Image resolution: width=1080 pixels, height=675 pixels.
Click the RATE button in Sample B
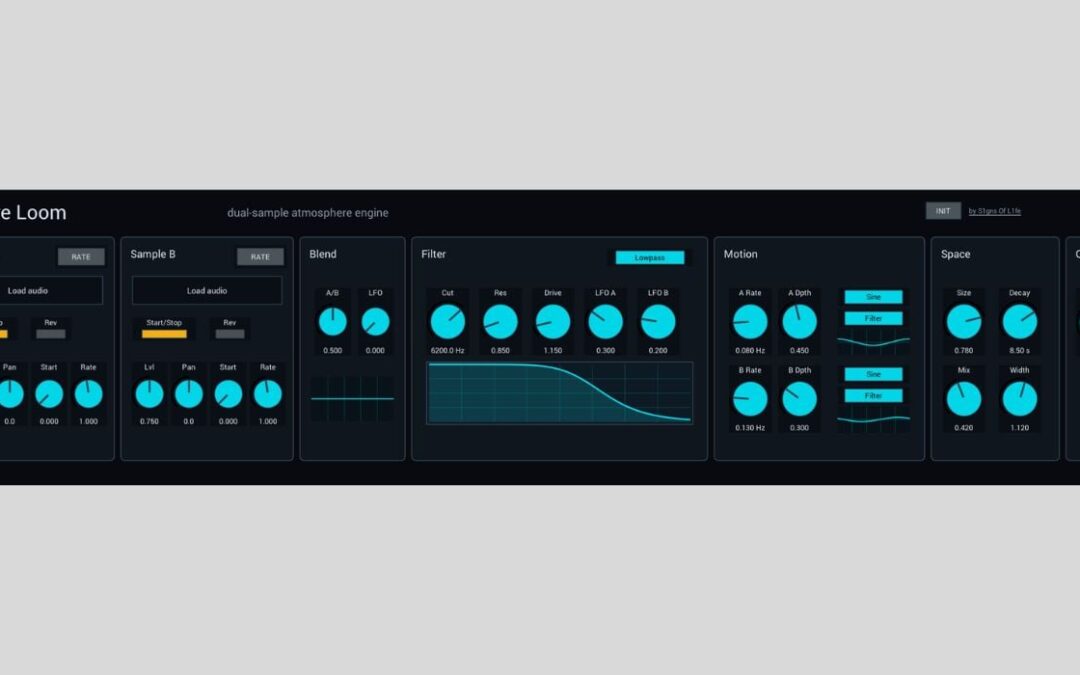[260, 257]
